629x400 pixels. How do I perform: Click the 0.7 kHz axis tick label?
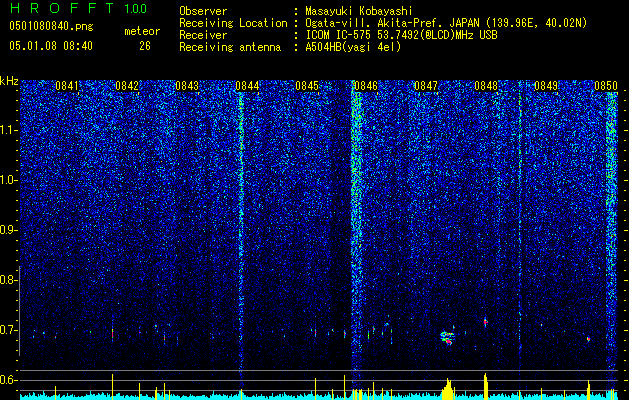pos(9,330)
